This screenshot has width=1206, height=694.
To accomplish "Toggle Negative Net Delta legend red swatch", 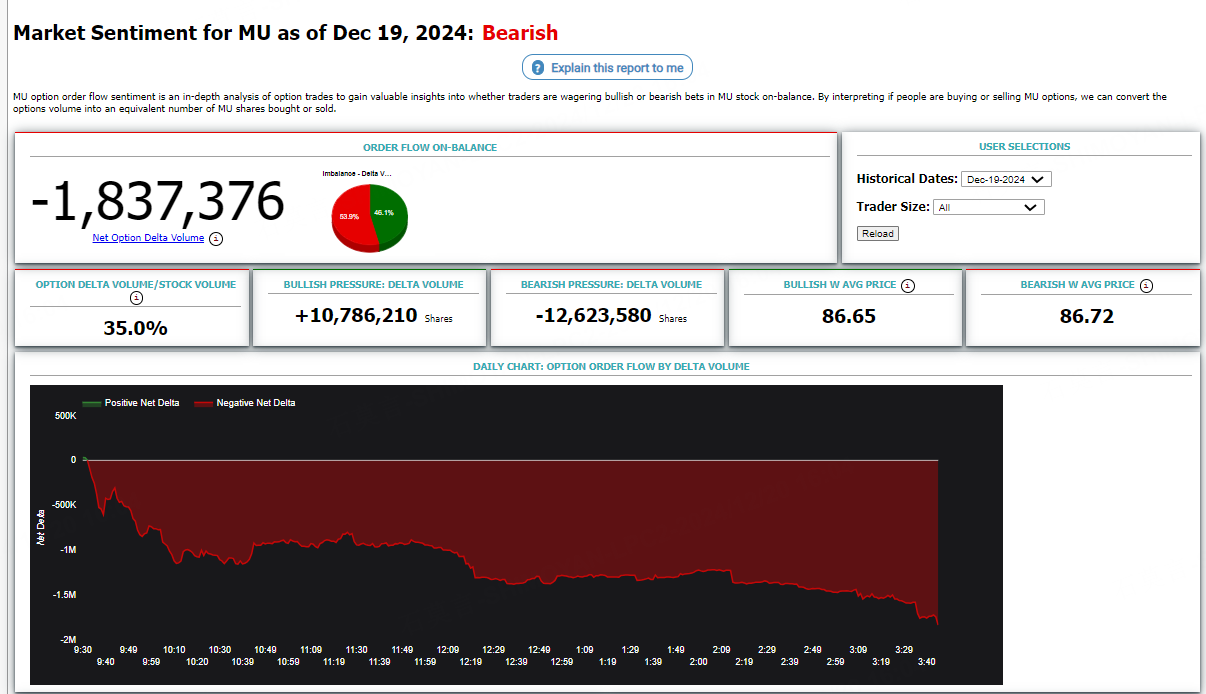I will pyautogui.click(x=203, y=403).
